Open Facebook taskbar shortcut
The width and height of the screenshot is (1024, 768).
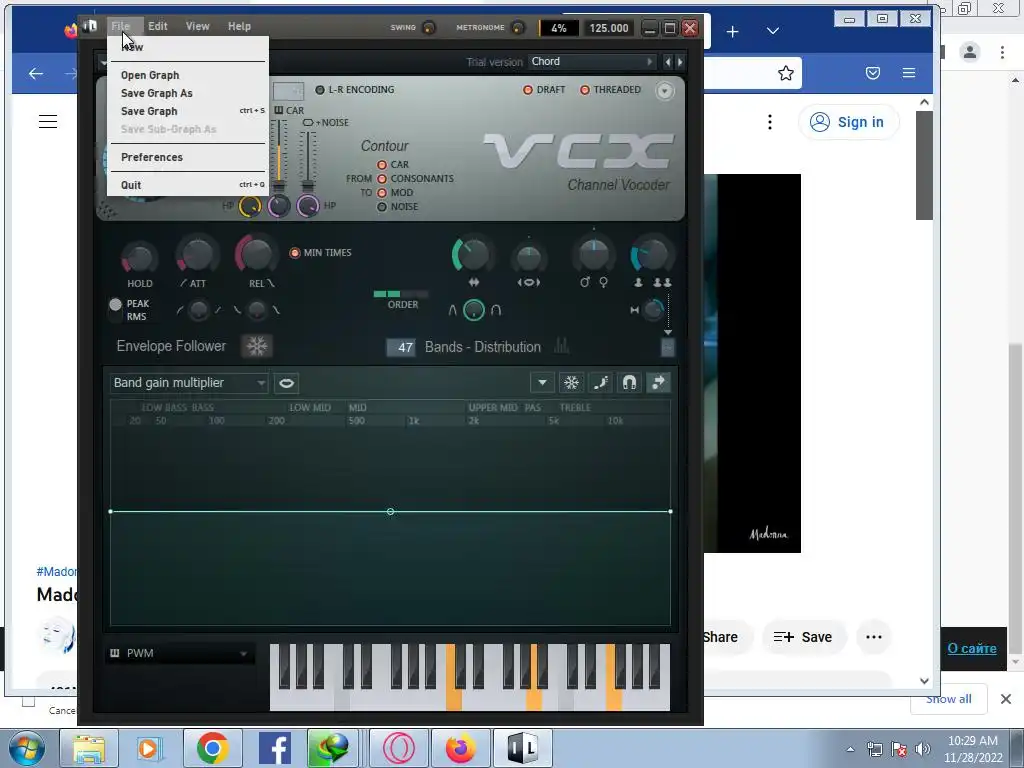tap(275, 748)
